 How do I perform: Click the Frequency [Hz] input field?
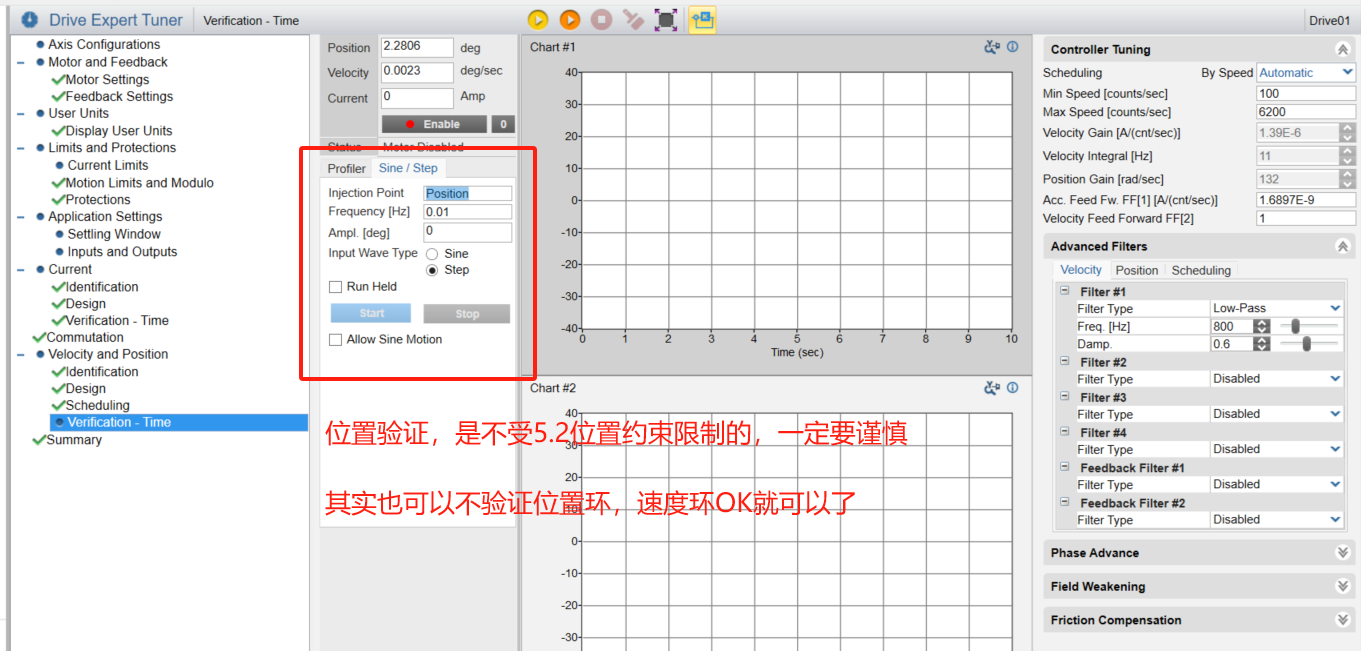(x=467, y=211)
